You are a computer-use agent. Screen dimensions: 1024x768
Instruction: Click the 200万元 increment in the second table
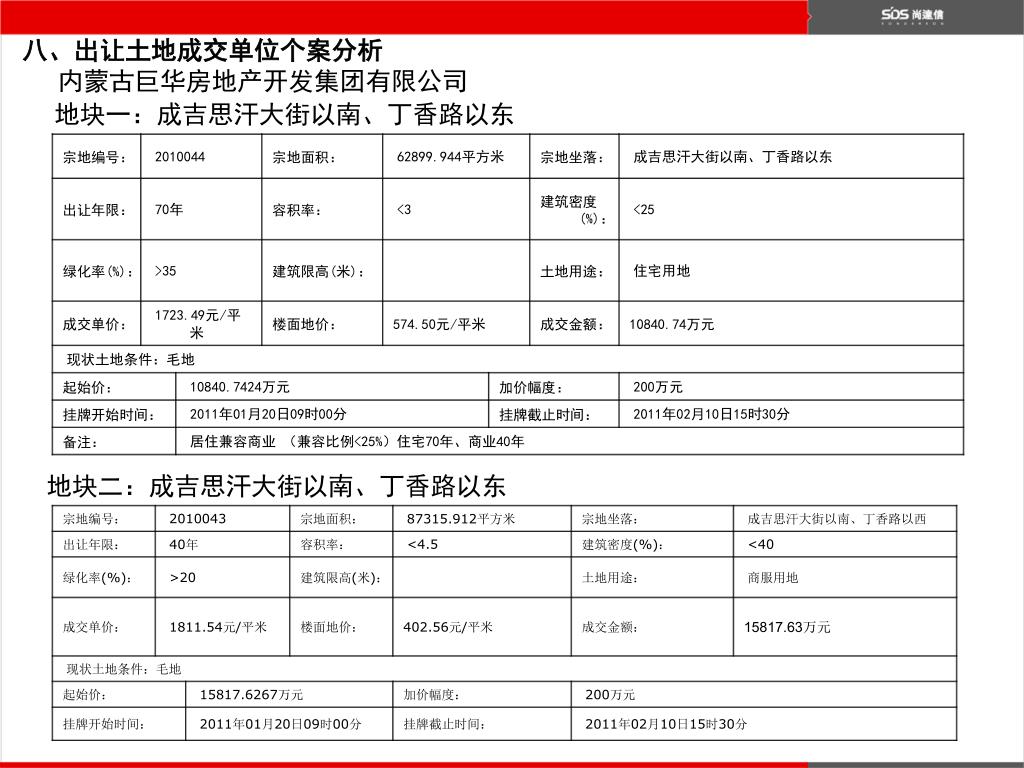pos(610,695)
